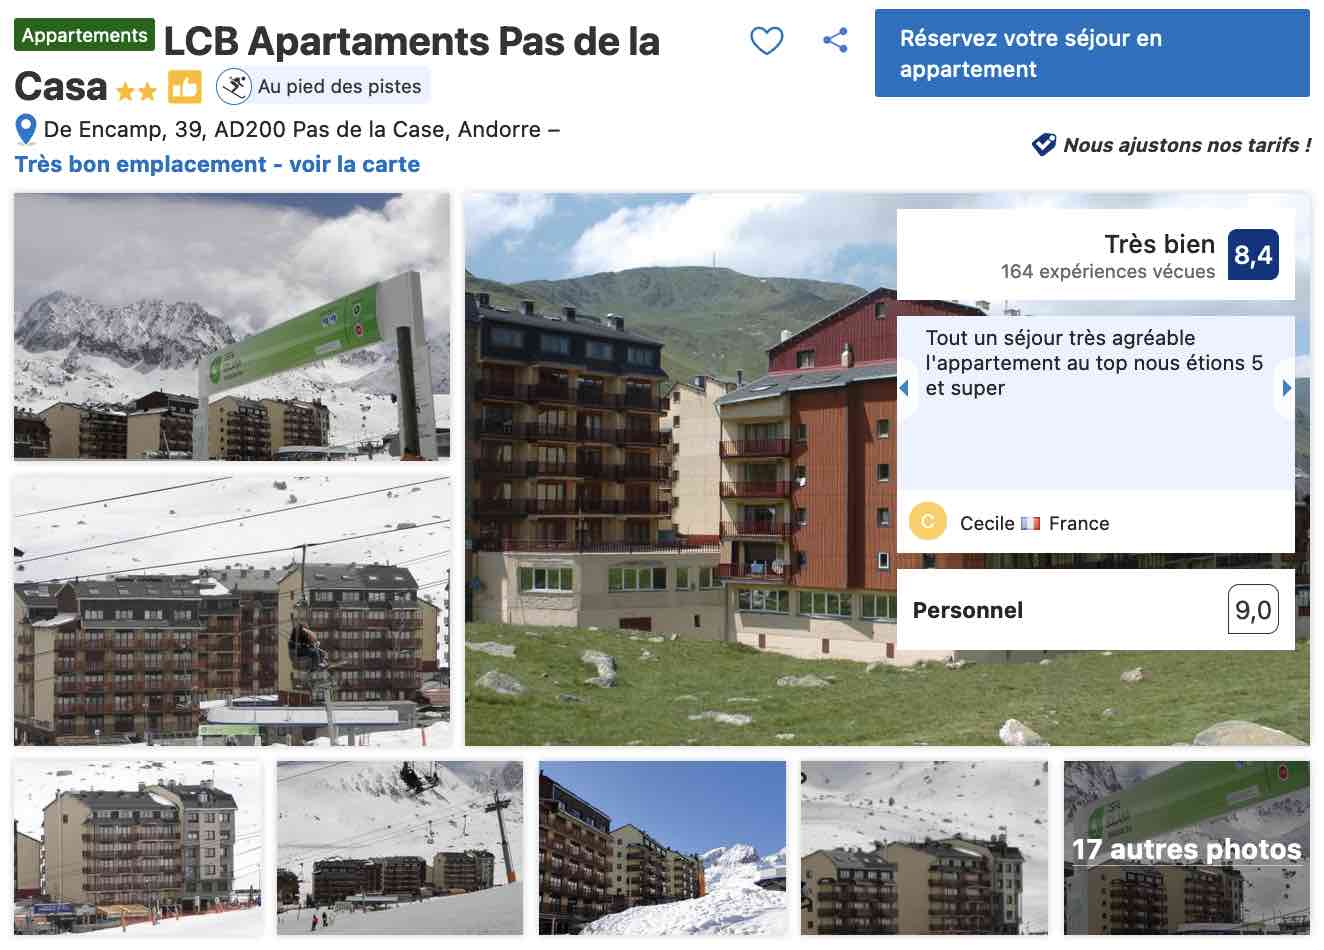This screenshot has width=1324, height=950.
Task: Open the blue-sky building thumbnail photo
Action: pos(662,848)
